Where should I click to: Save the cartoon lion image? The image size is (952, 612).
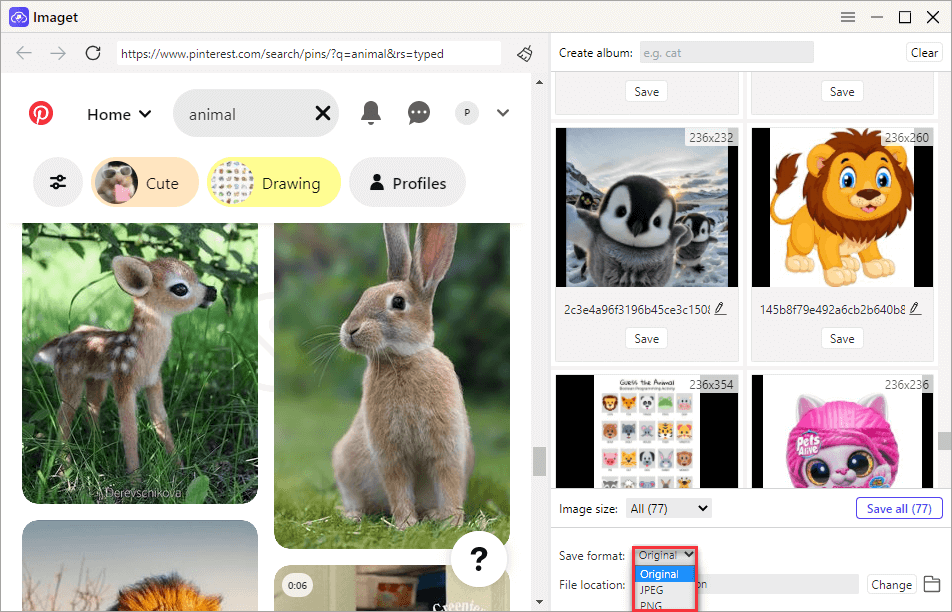[x=842, y=339]
